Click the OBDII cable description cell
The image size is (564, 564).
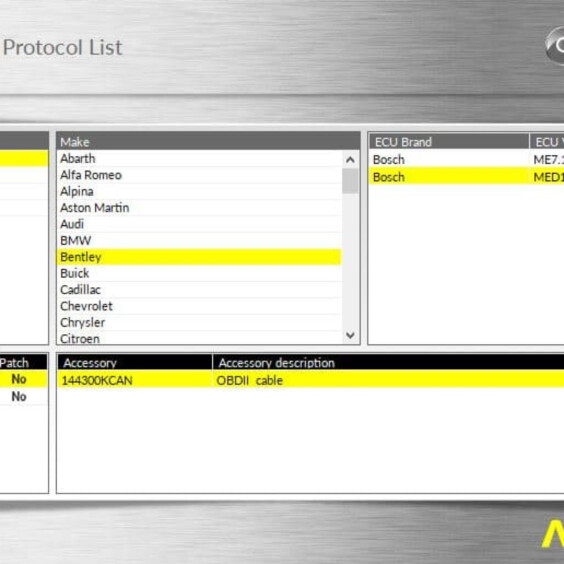[388, 380]
